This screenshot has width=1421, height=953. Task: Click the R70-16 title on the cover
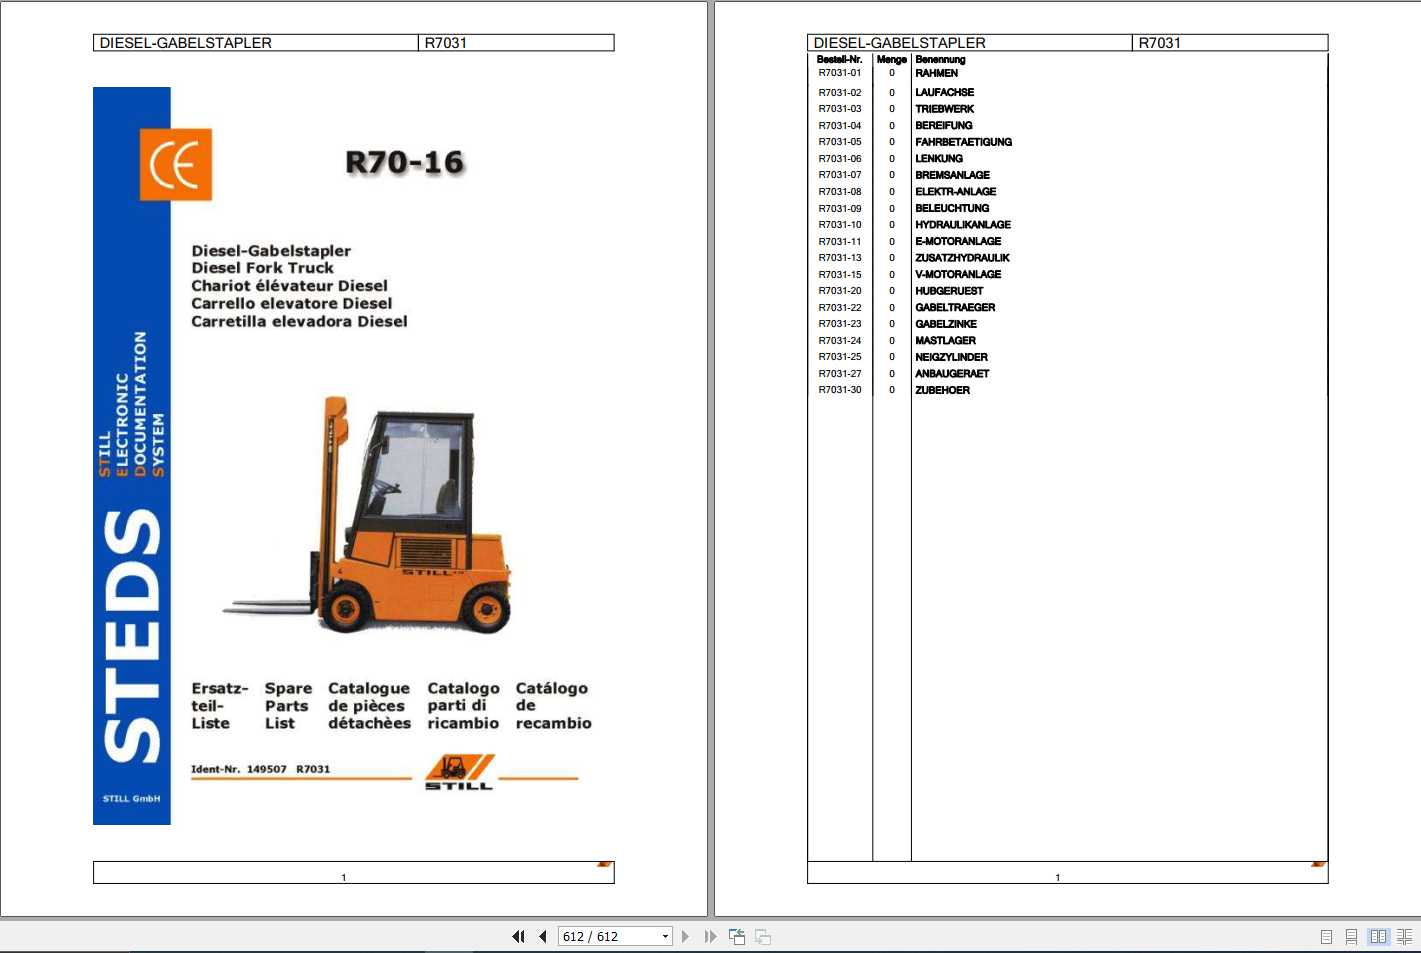coord(405,163)
